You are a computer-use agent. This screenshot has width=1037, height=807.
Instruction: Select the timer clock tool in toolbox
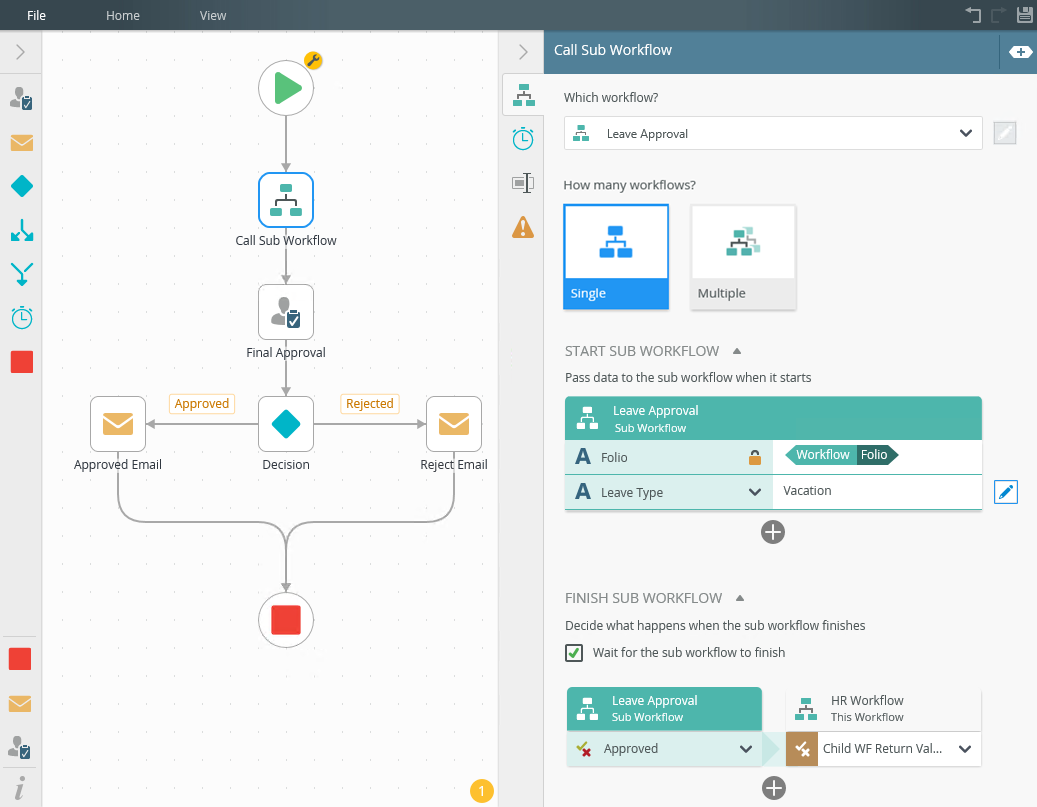click(22, 318)
